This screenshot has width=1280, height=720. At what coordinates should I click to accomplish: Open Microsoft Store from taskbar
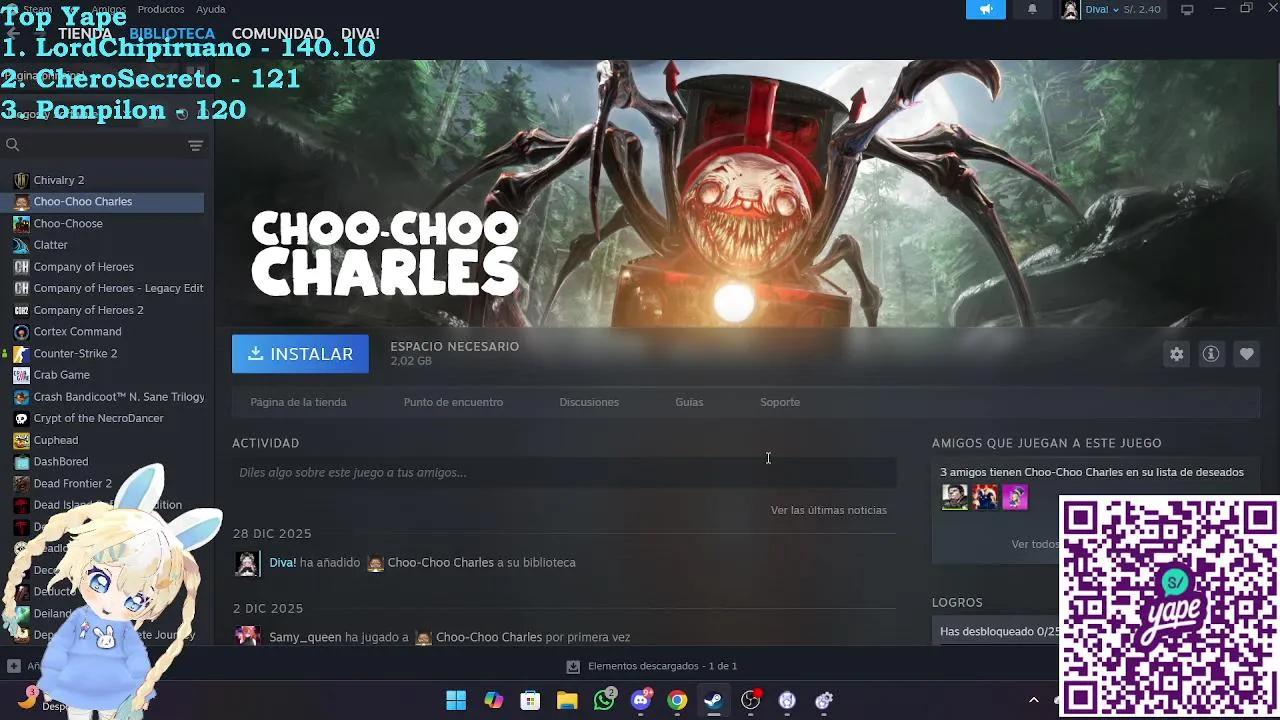pos(530,700)
